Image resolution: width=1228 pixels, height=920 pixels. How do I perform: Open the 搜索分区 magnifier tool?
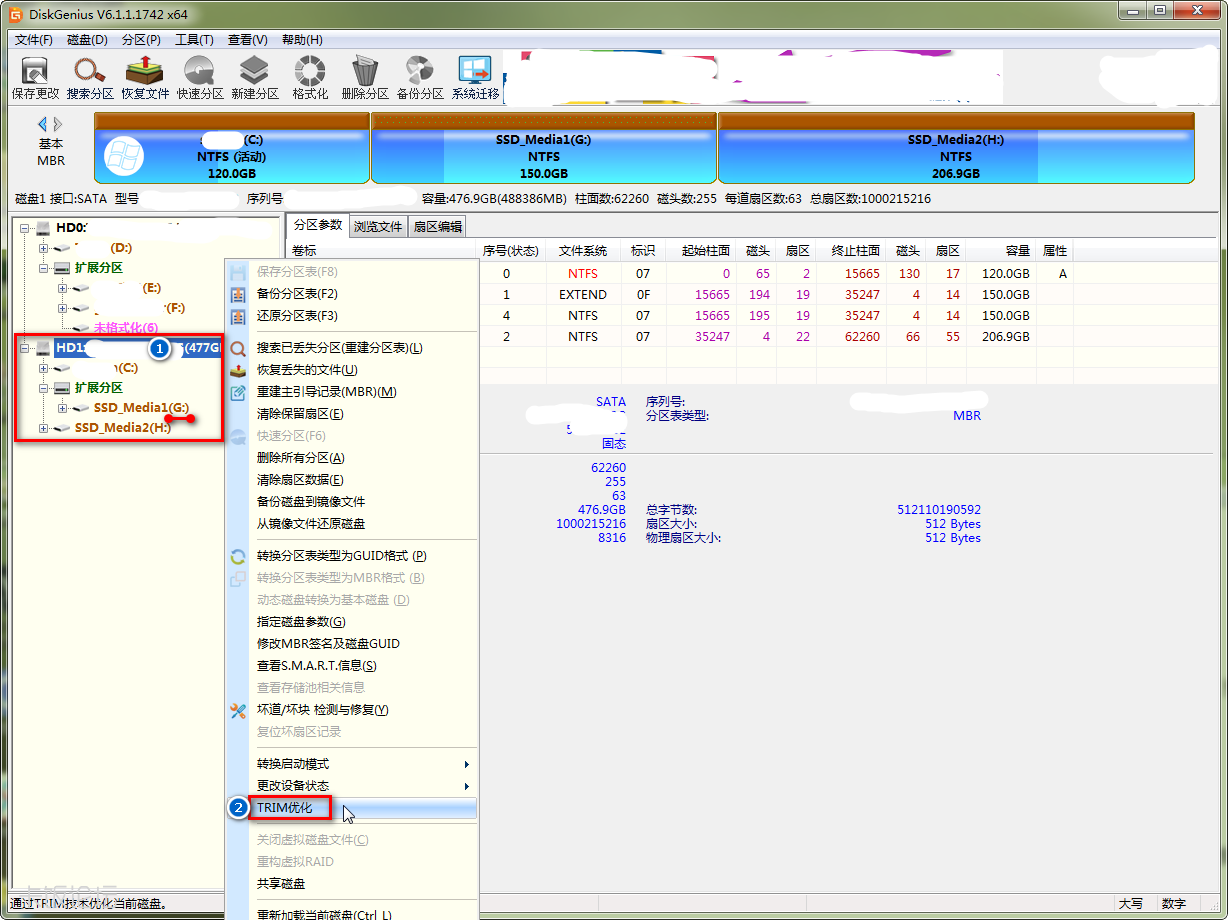(90, 78)
